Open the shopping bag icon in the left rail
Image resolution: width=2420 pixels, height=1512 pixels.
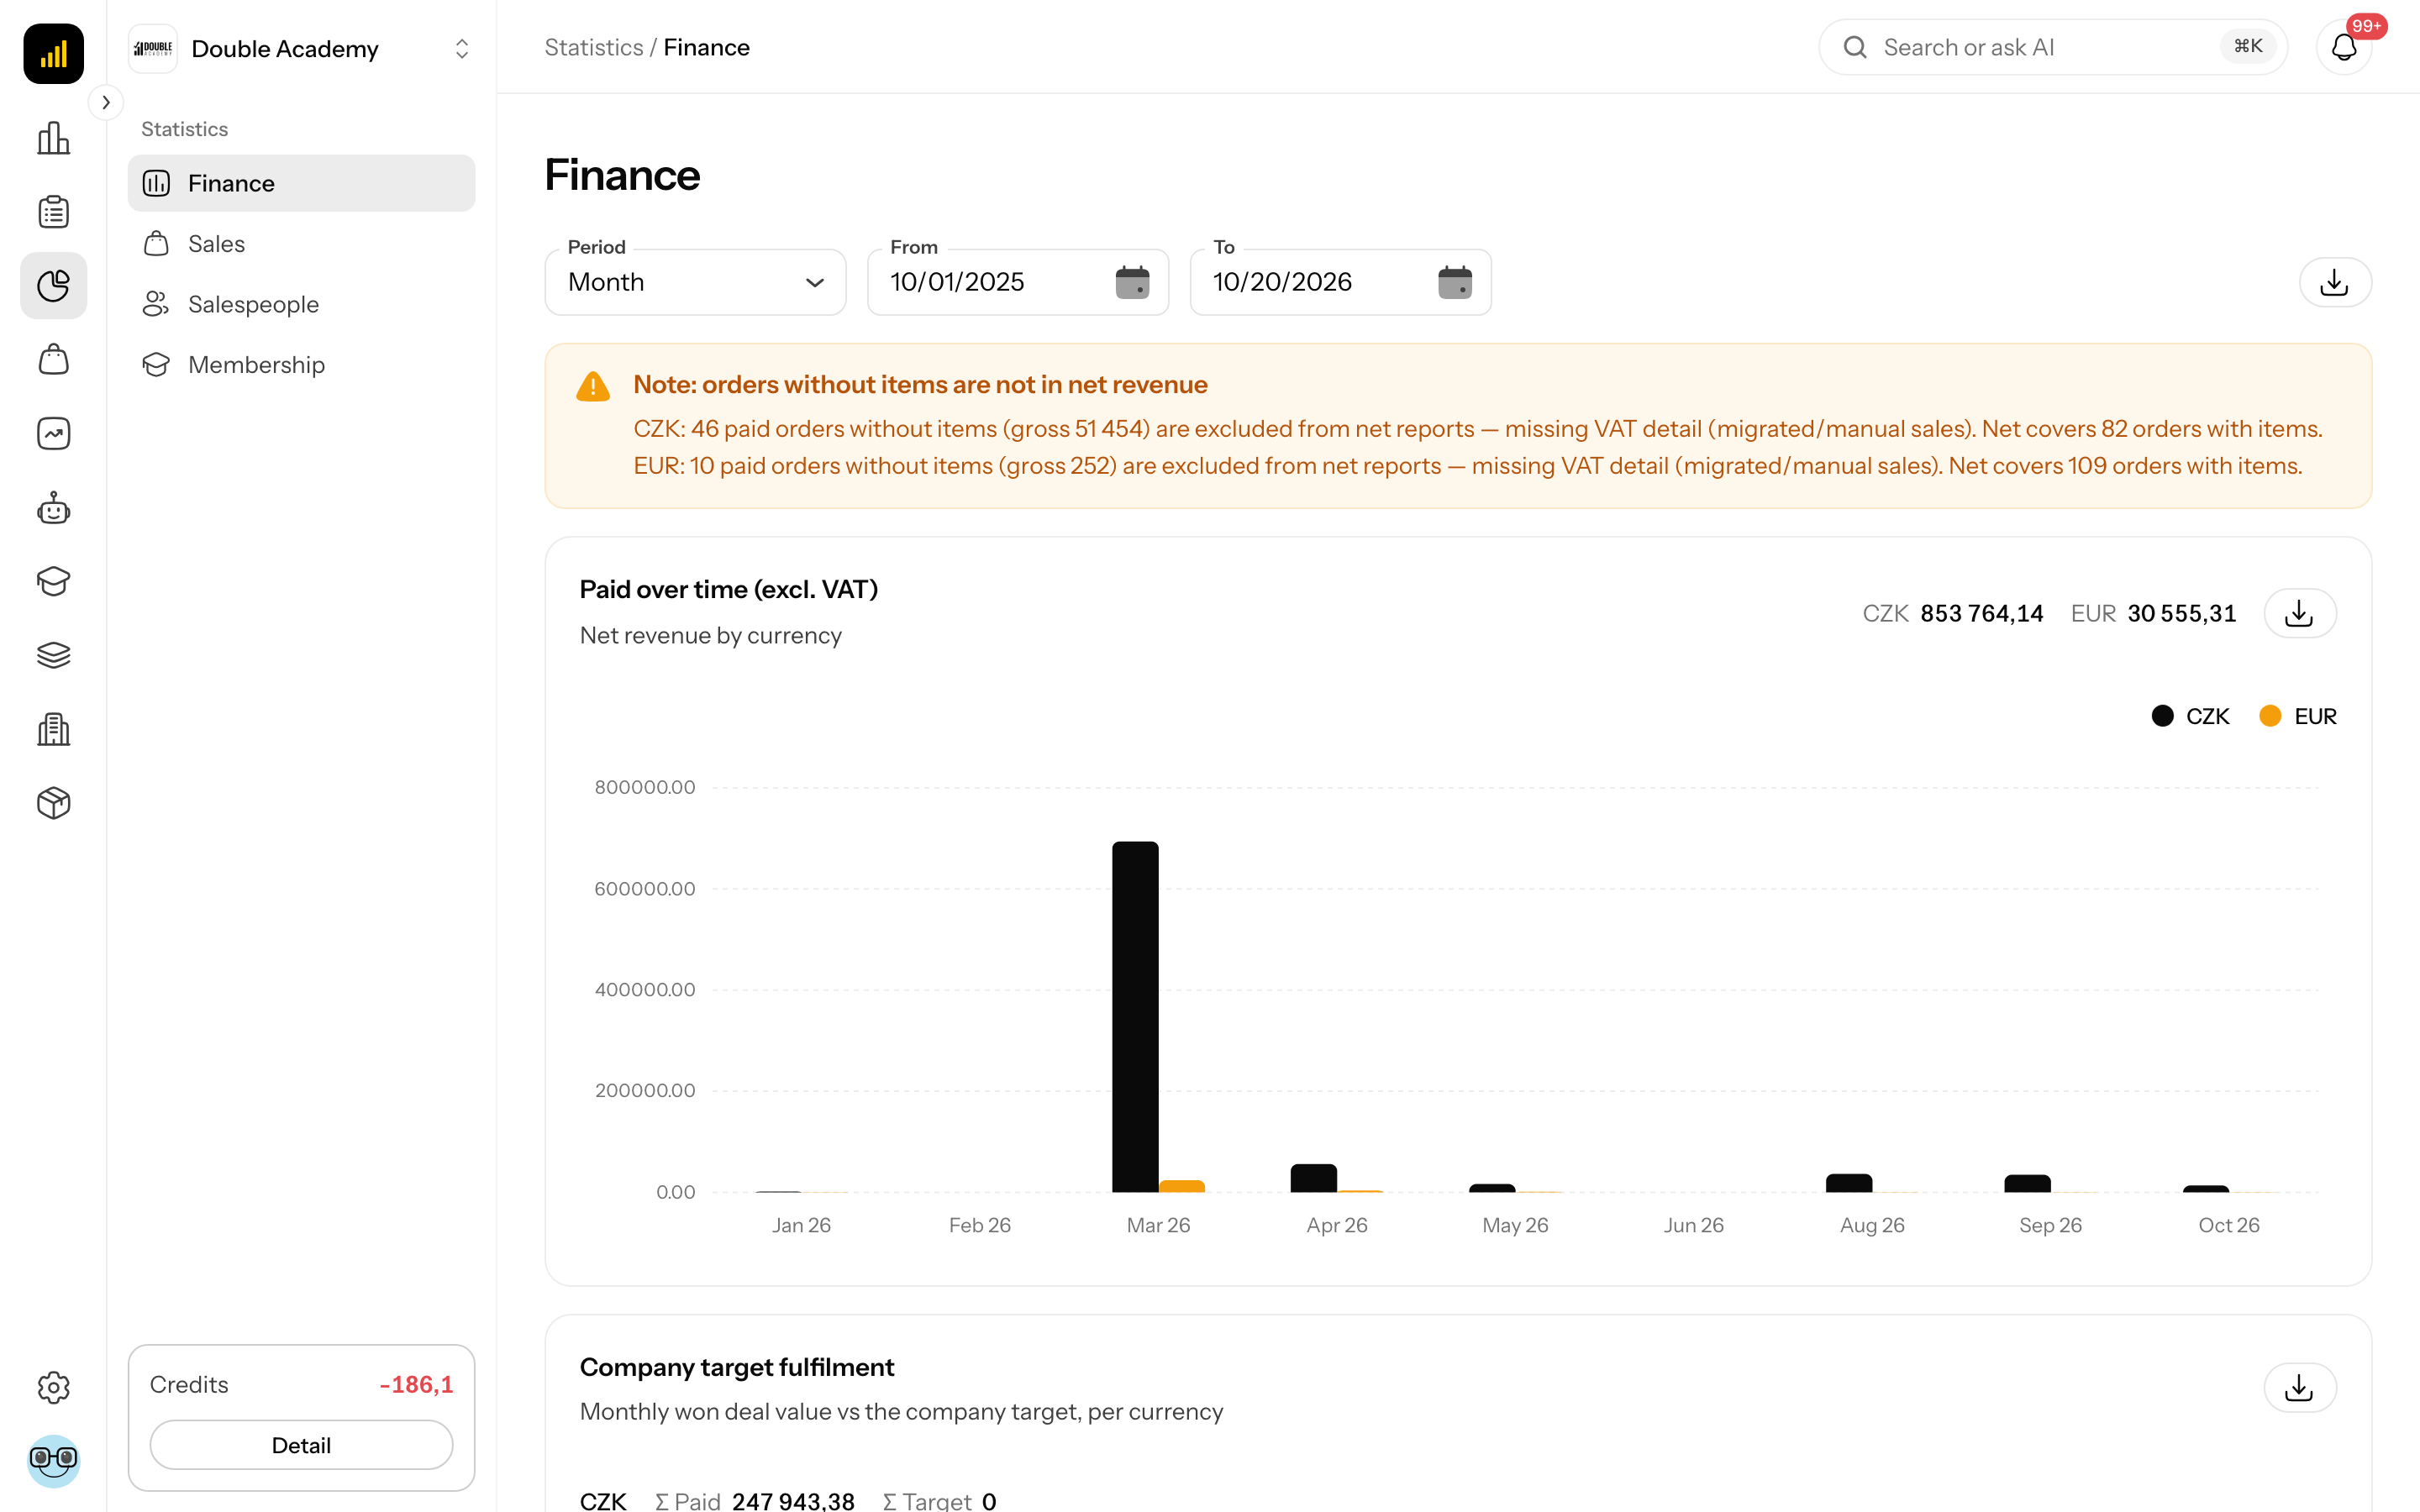[x=53, y=359]
